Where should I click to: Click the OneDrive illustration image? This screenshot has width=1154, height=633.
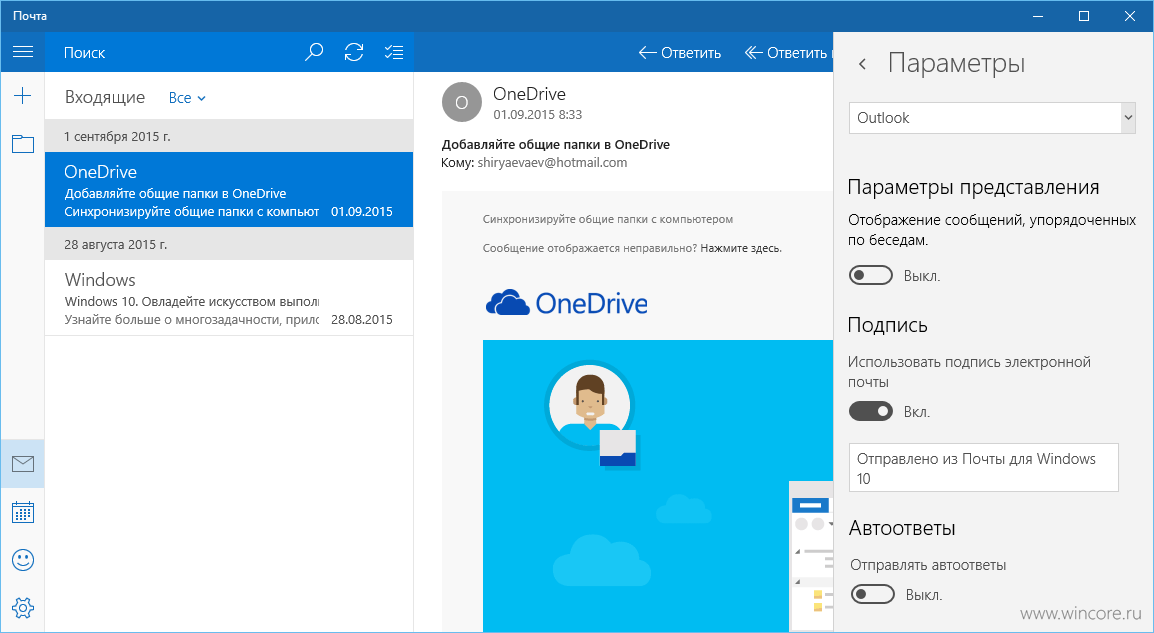[x=658, y=486]
